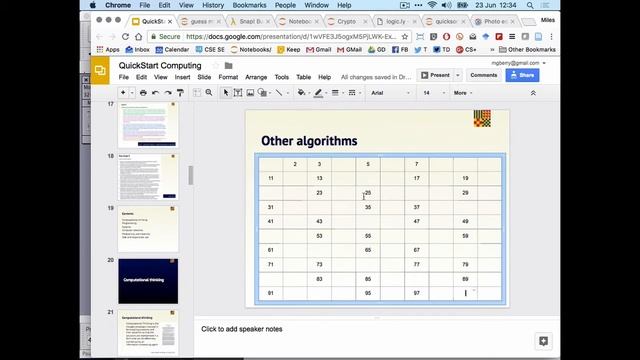640x360 pixels.
Task: Click the Chrome reload button
Action: 125,37
